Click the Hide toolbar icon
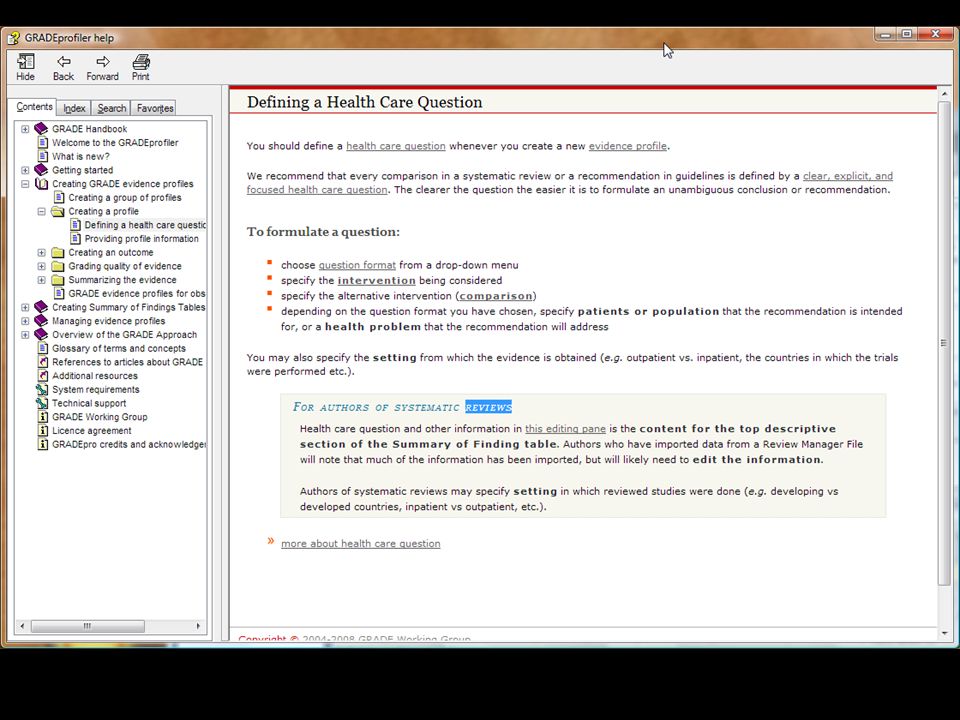Image resolution: width=960 pixels, height=720 pixels. pos(25,62)
